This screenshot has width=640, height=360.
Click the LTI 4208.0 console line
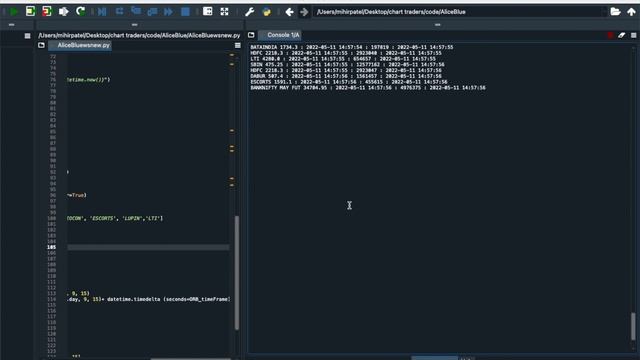pos(343,59)
